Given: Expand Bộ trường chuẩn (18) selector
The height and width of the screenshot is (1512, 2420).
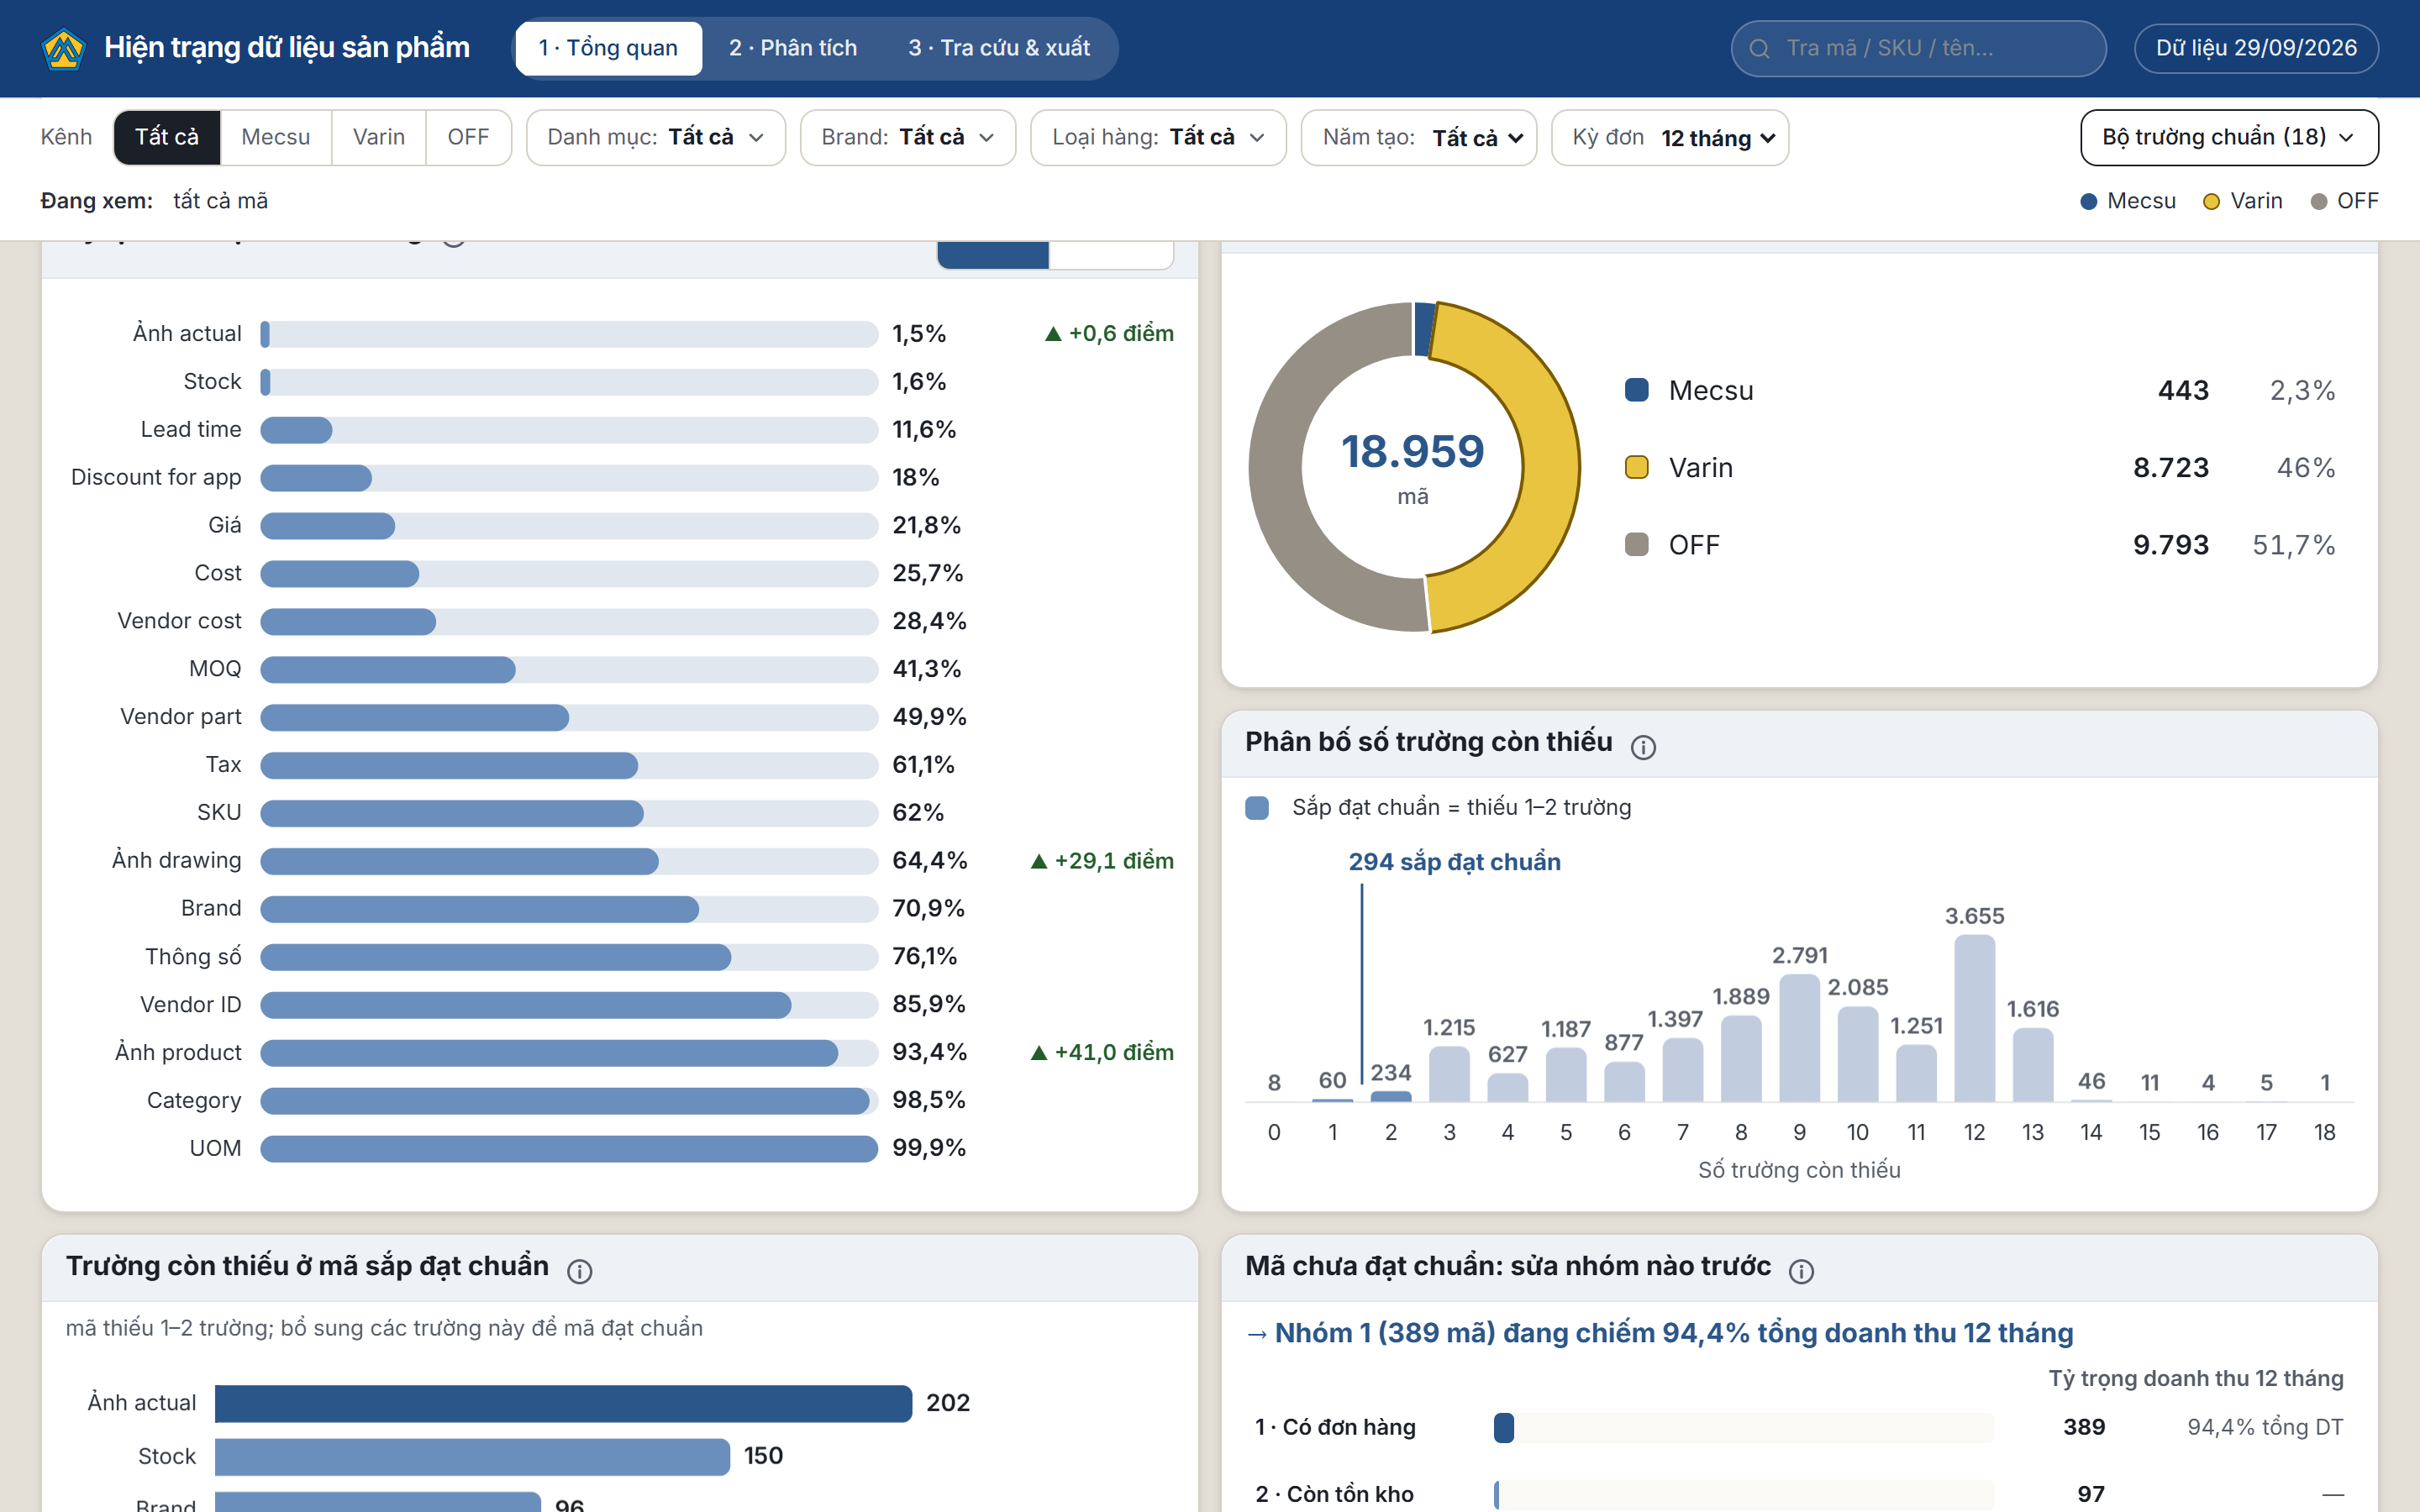Looking at the screenshot, I should [x=2229, y=137].
